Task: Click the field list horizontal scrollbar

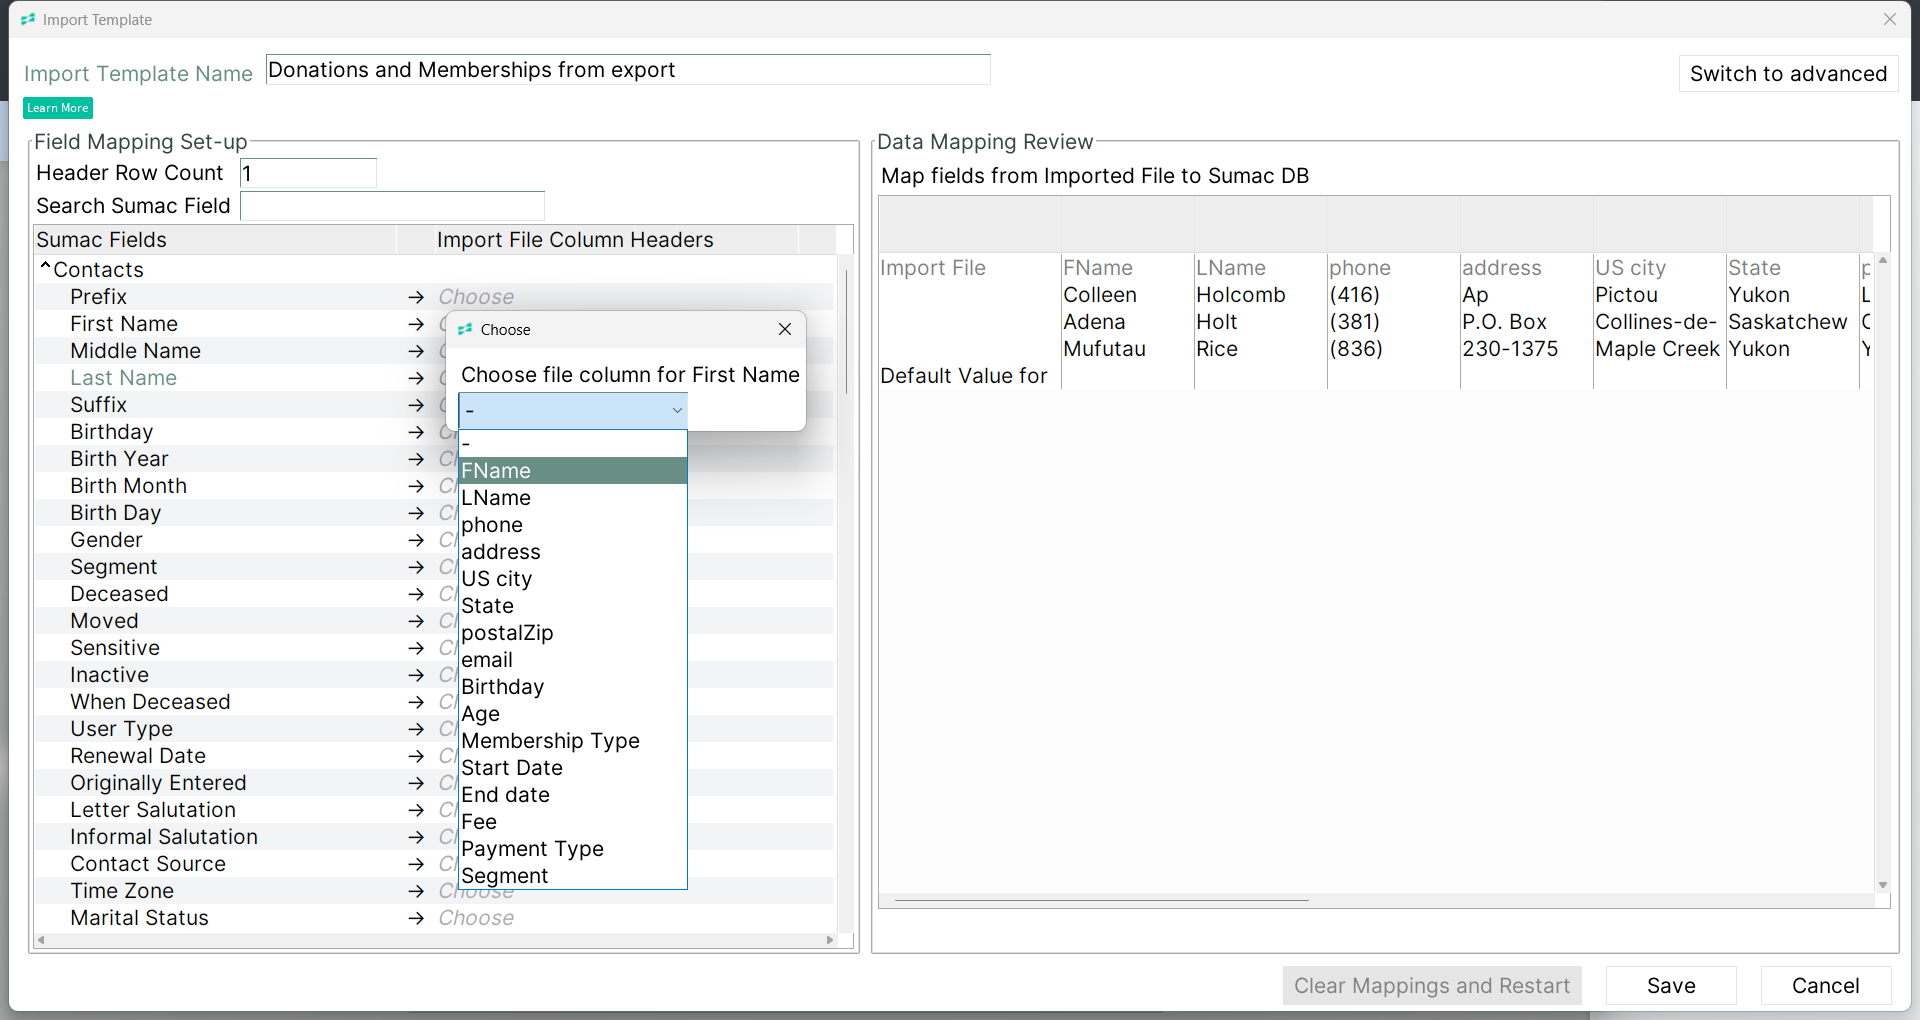Action: [435, 940]
